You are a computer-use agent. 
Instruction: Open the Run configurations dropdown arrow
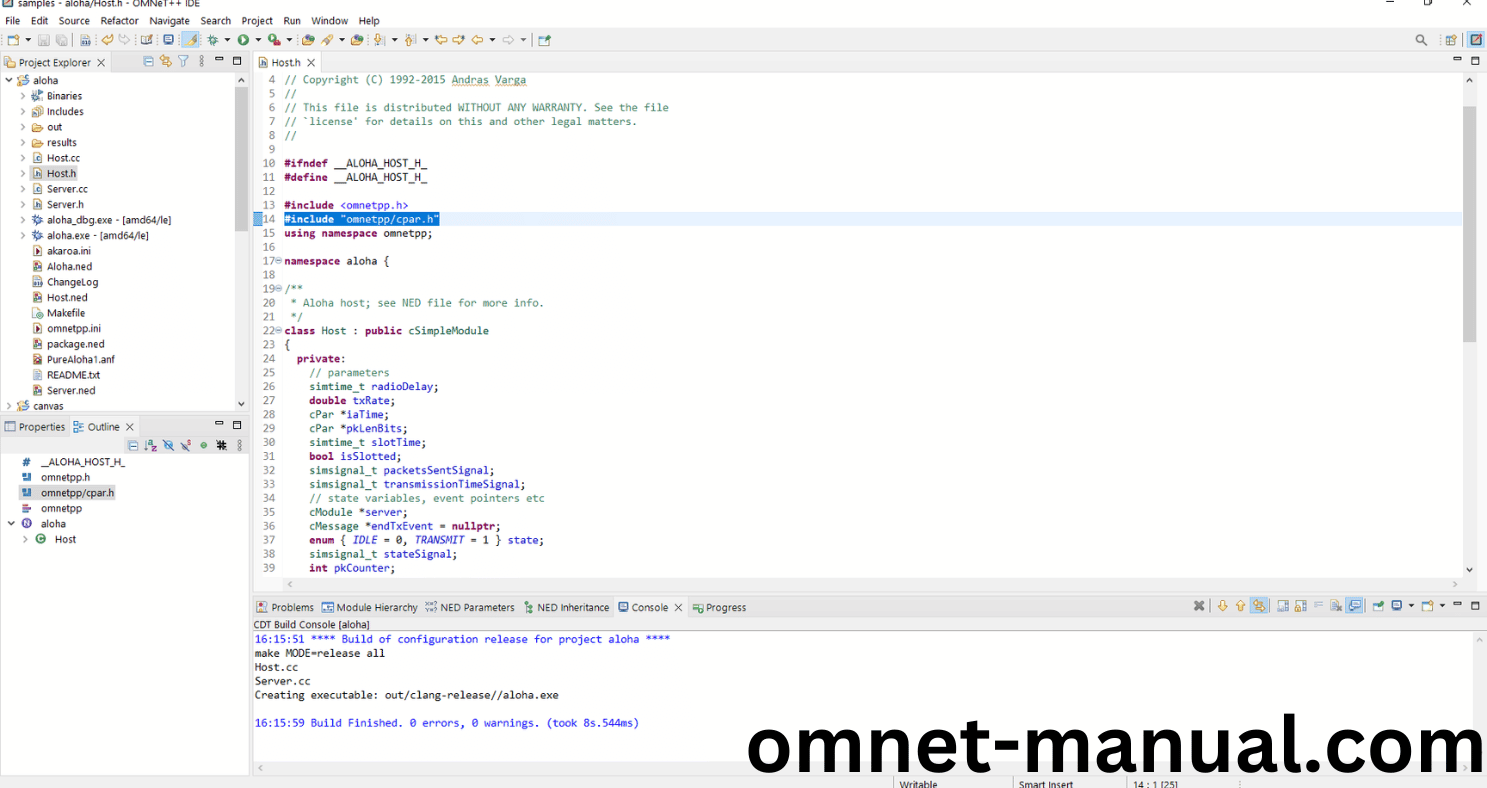257,40
